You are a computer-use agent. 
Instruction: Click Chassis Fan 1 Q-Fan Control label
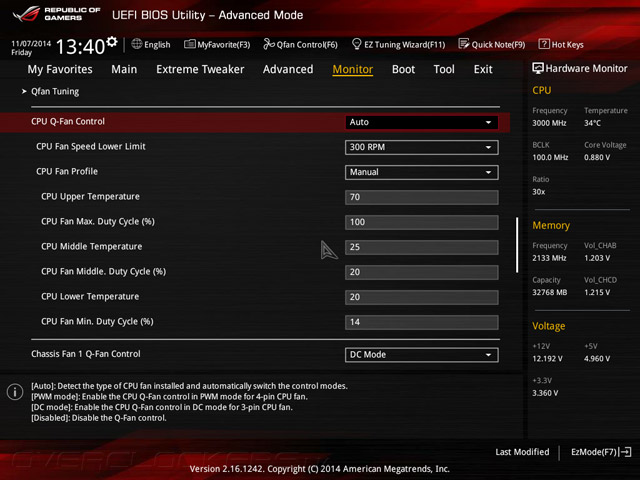(x=86, y=354)
